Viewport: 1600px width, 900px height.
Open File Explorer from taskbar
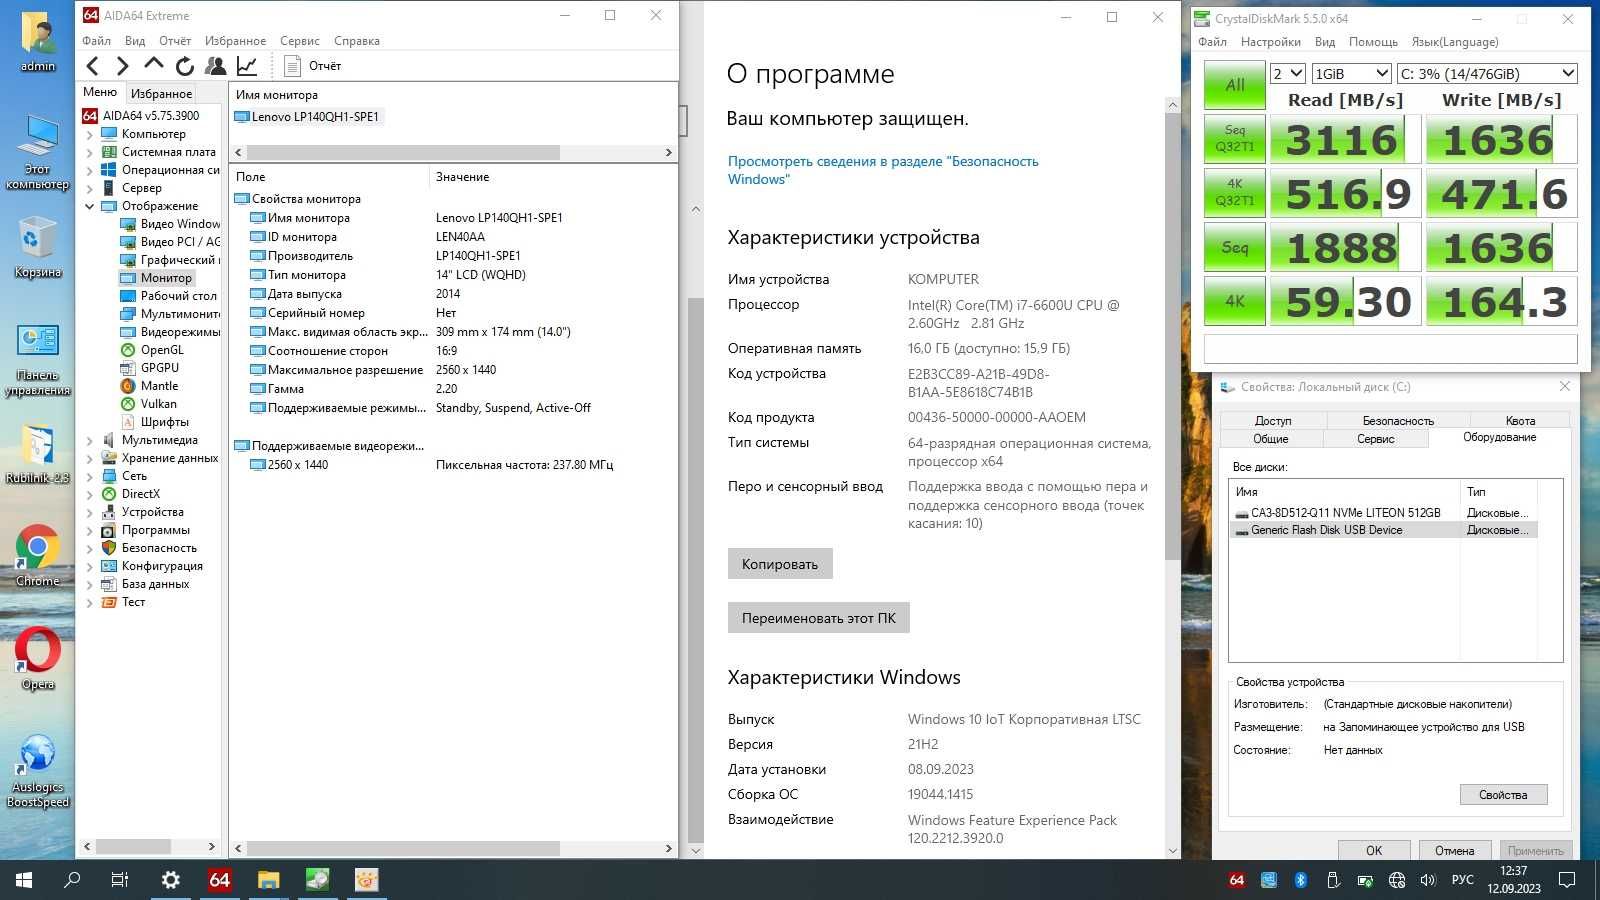pyautogui.click(x=268, y=880)
